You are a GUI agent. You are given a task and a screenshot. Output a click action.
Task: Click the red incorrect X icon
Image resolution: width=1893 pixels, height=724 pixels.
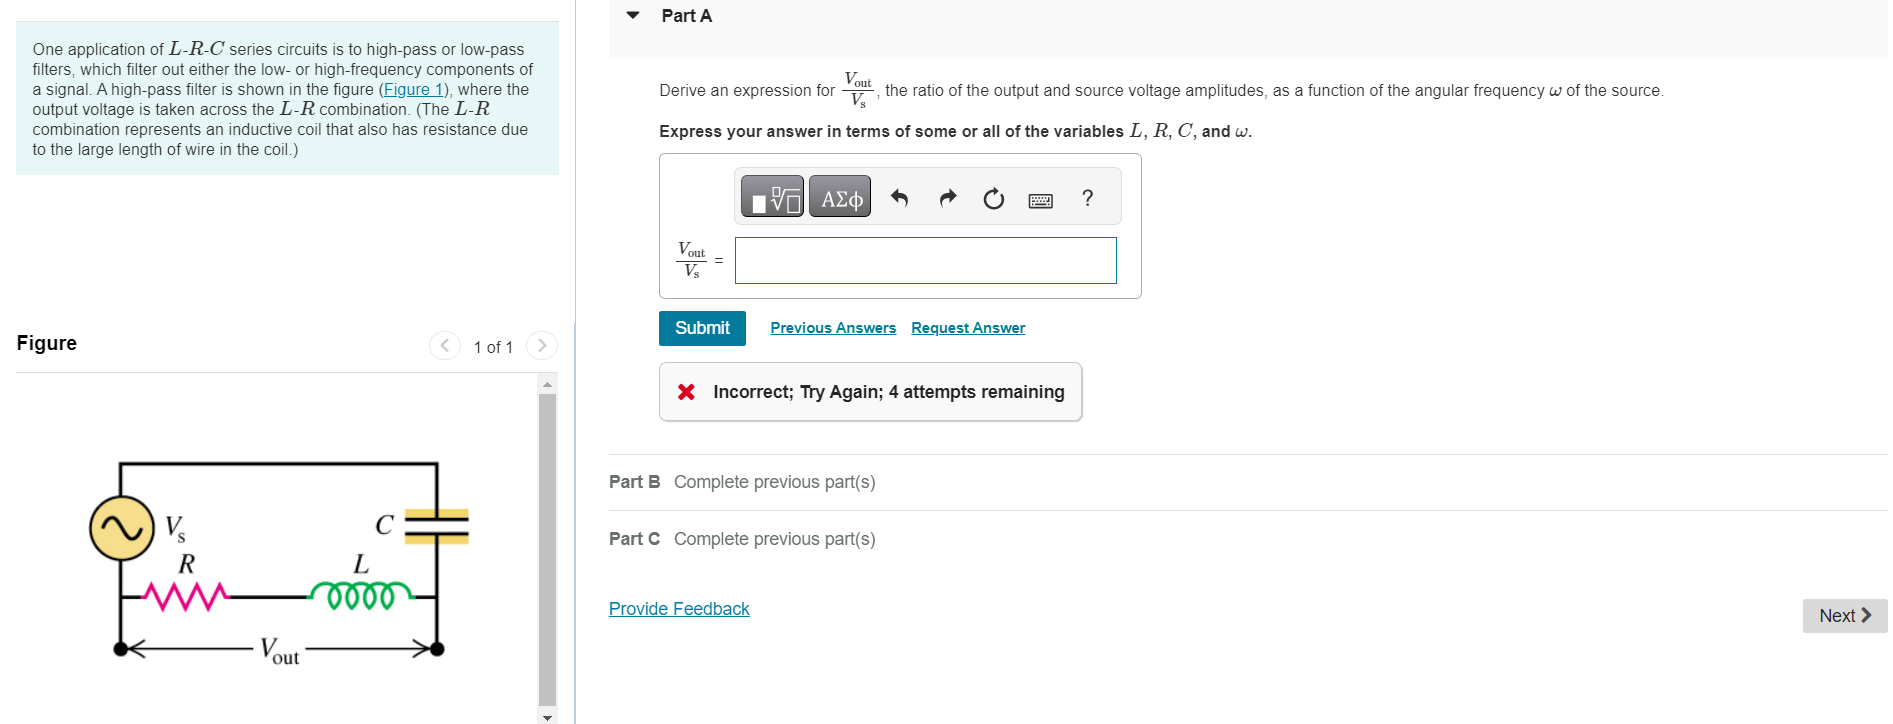coord(685,391)
